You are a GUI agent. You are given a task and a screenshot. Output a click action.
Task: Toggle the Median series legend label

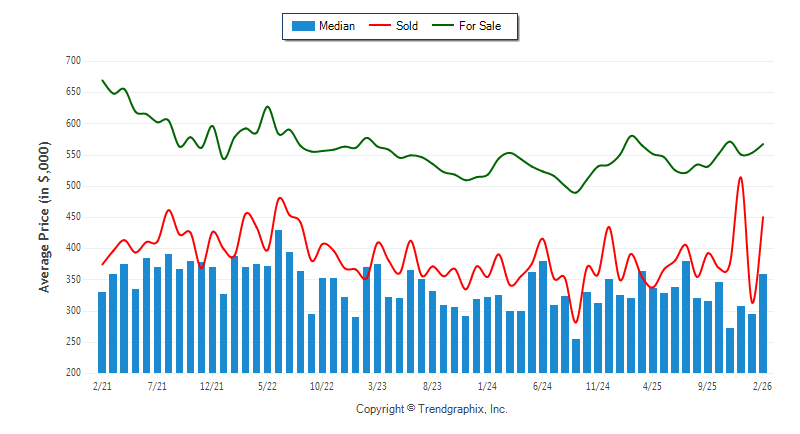click(335, 26)
